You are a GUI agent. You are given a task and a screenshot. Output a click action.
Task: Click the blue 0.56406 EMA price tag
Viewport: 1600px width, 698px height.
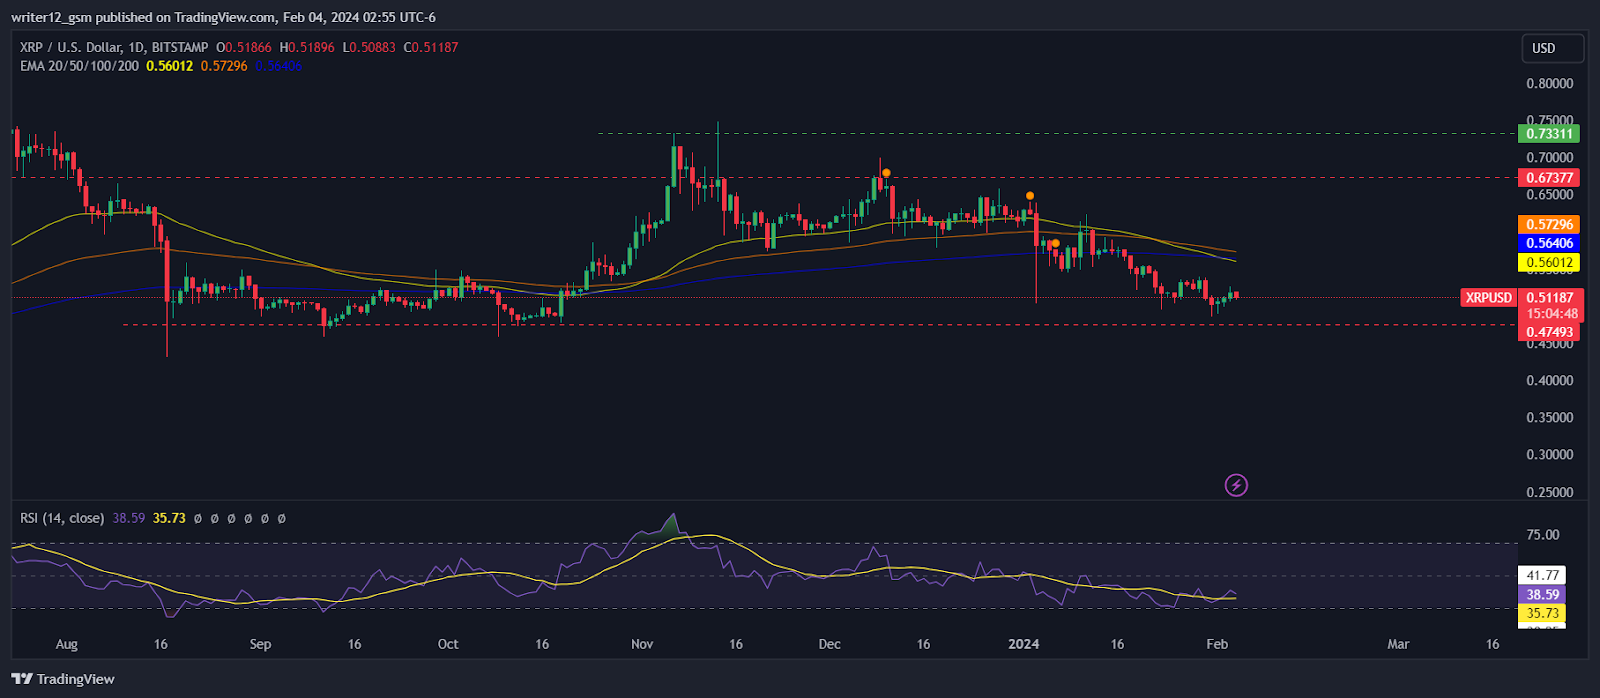1549,243
